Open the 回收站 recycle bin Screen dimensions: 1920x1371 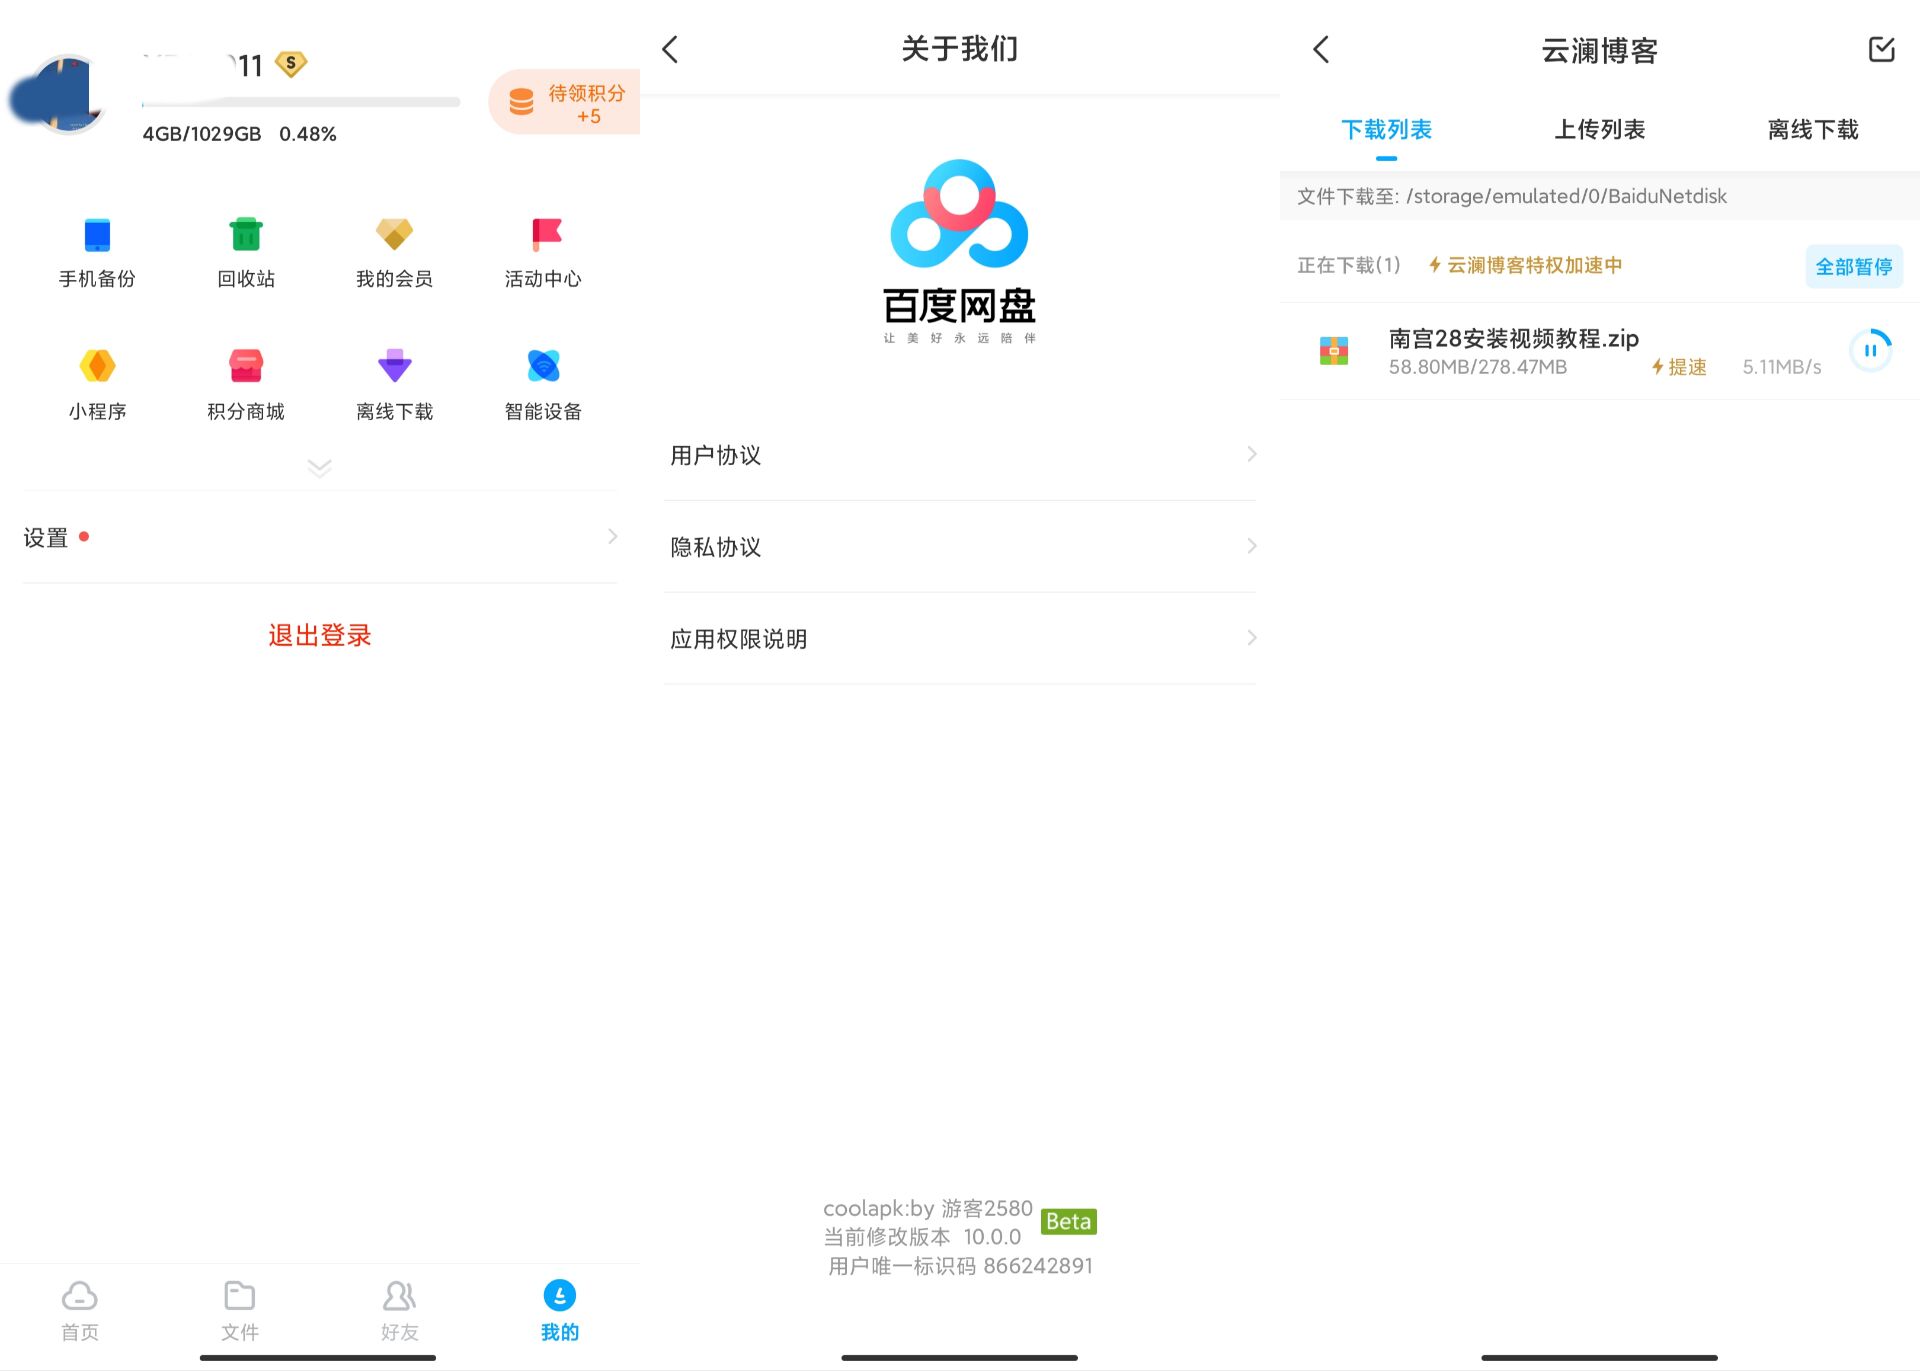coord(245,250)
